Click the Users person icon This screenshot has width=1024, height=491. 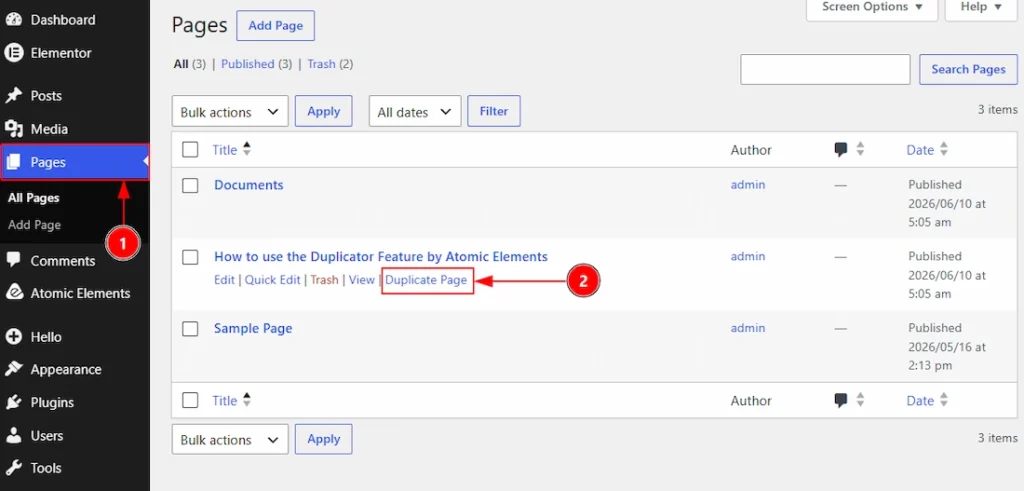14,436
